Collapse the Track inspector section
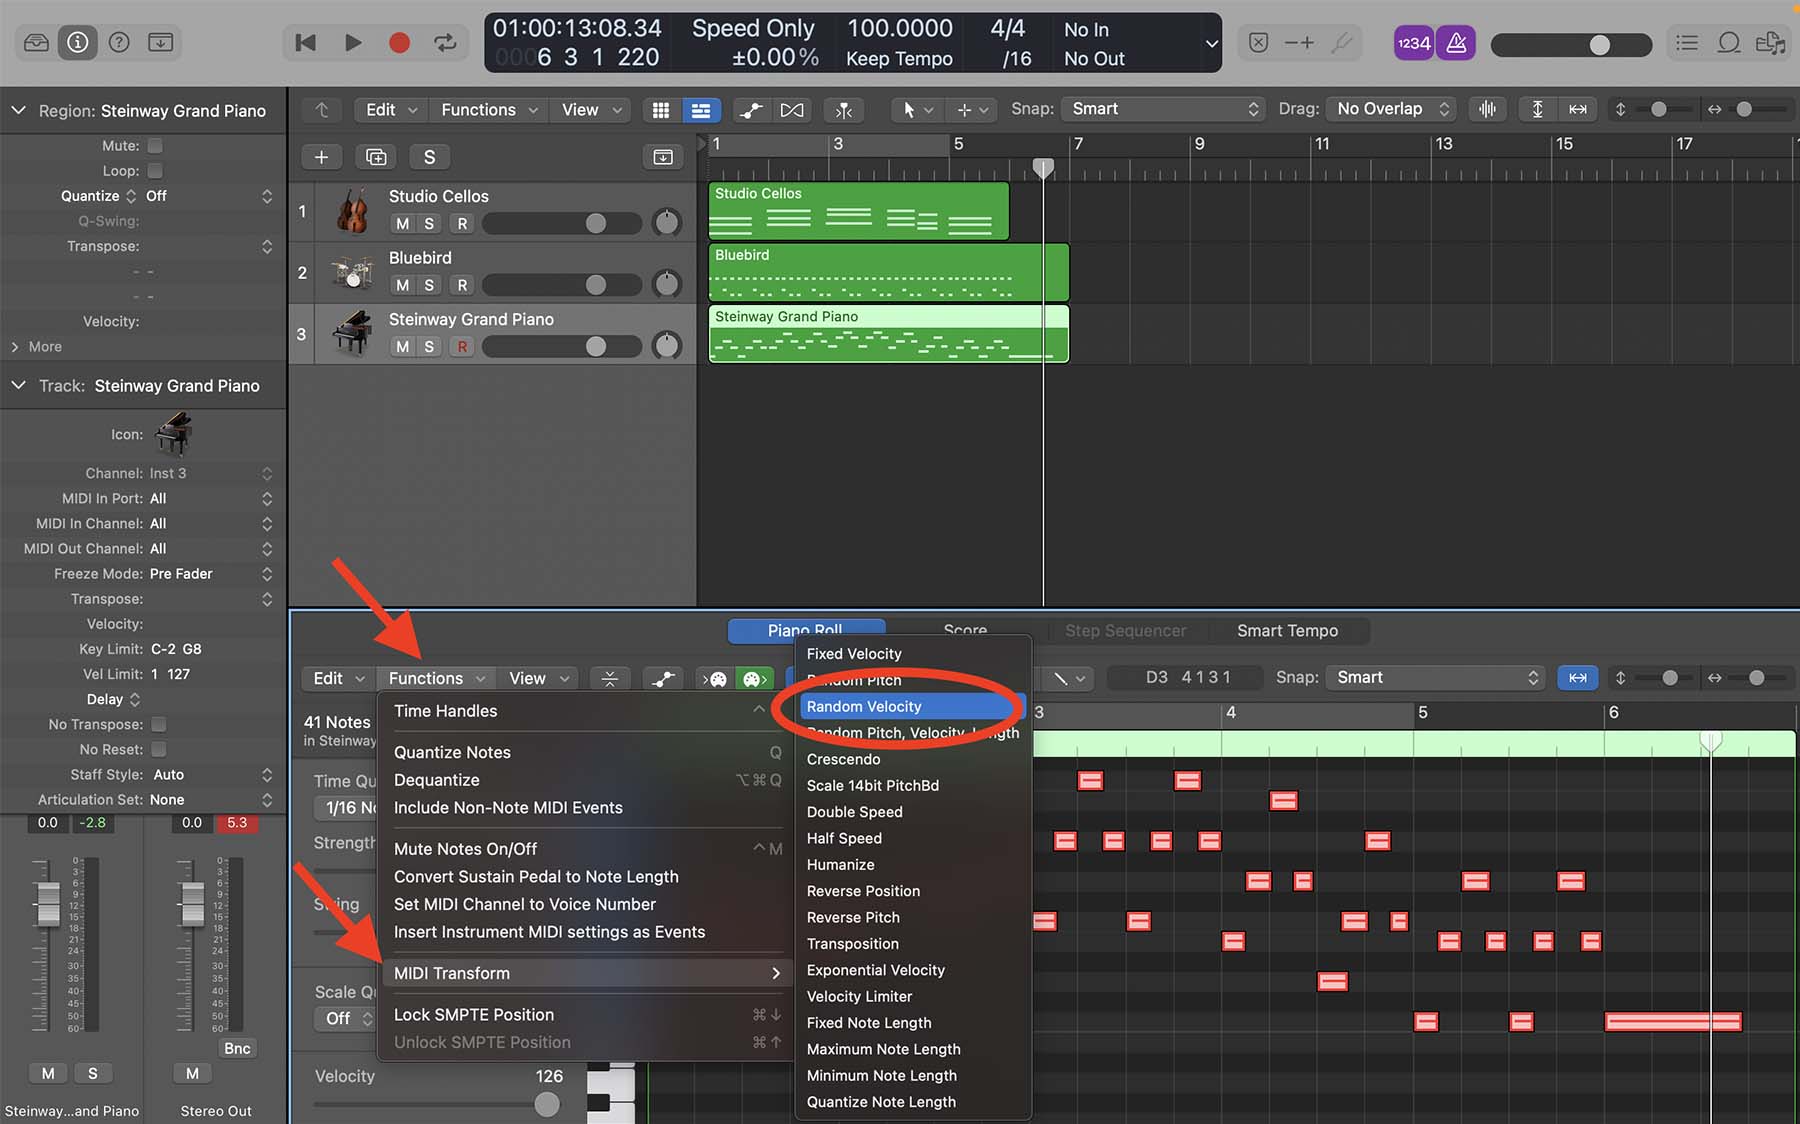This screenshot has height=1124, width=1800. (18, 385)
